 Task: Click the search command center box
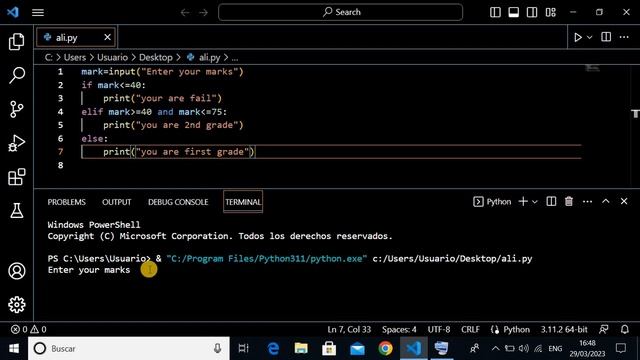[340, 12]
